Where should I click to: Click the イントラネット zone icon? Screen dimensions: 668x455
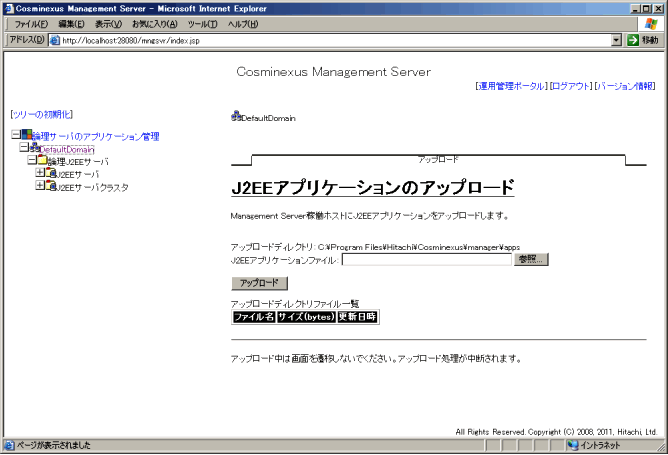coord(573,446)
